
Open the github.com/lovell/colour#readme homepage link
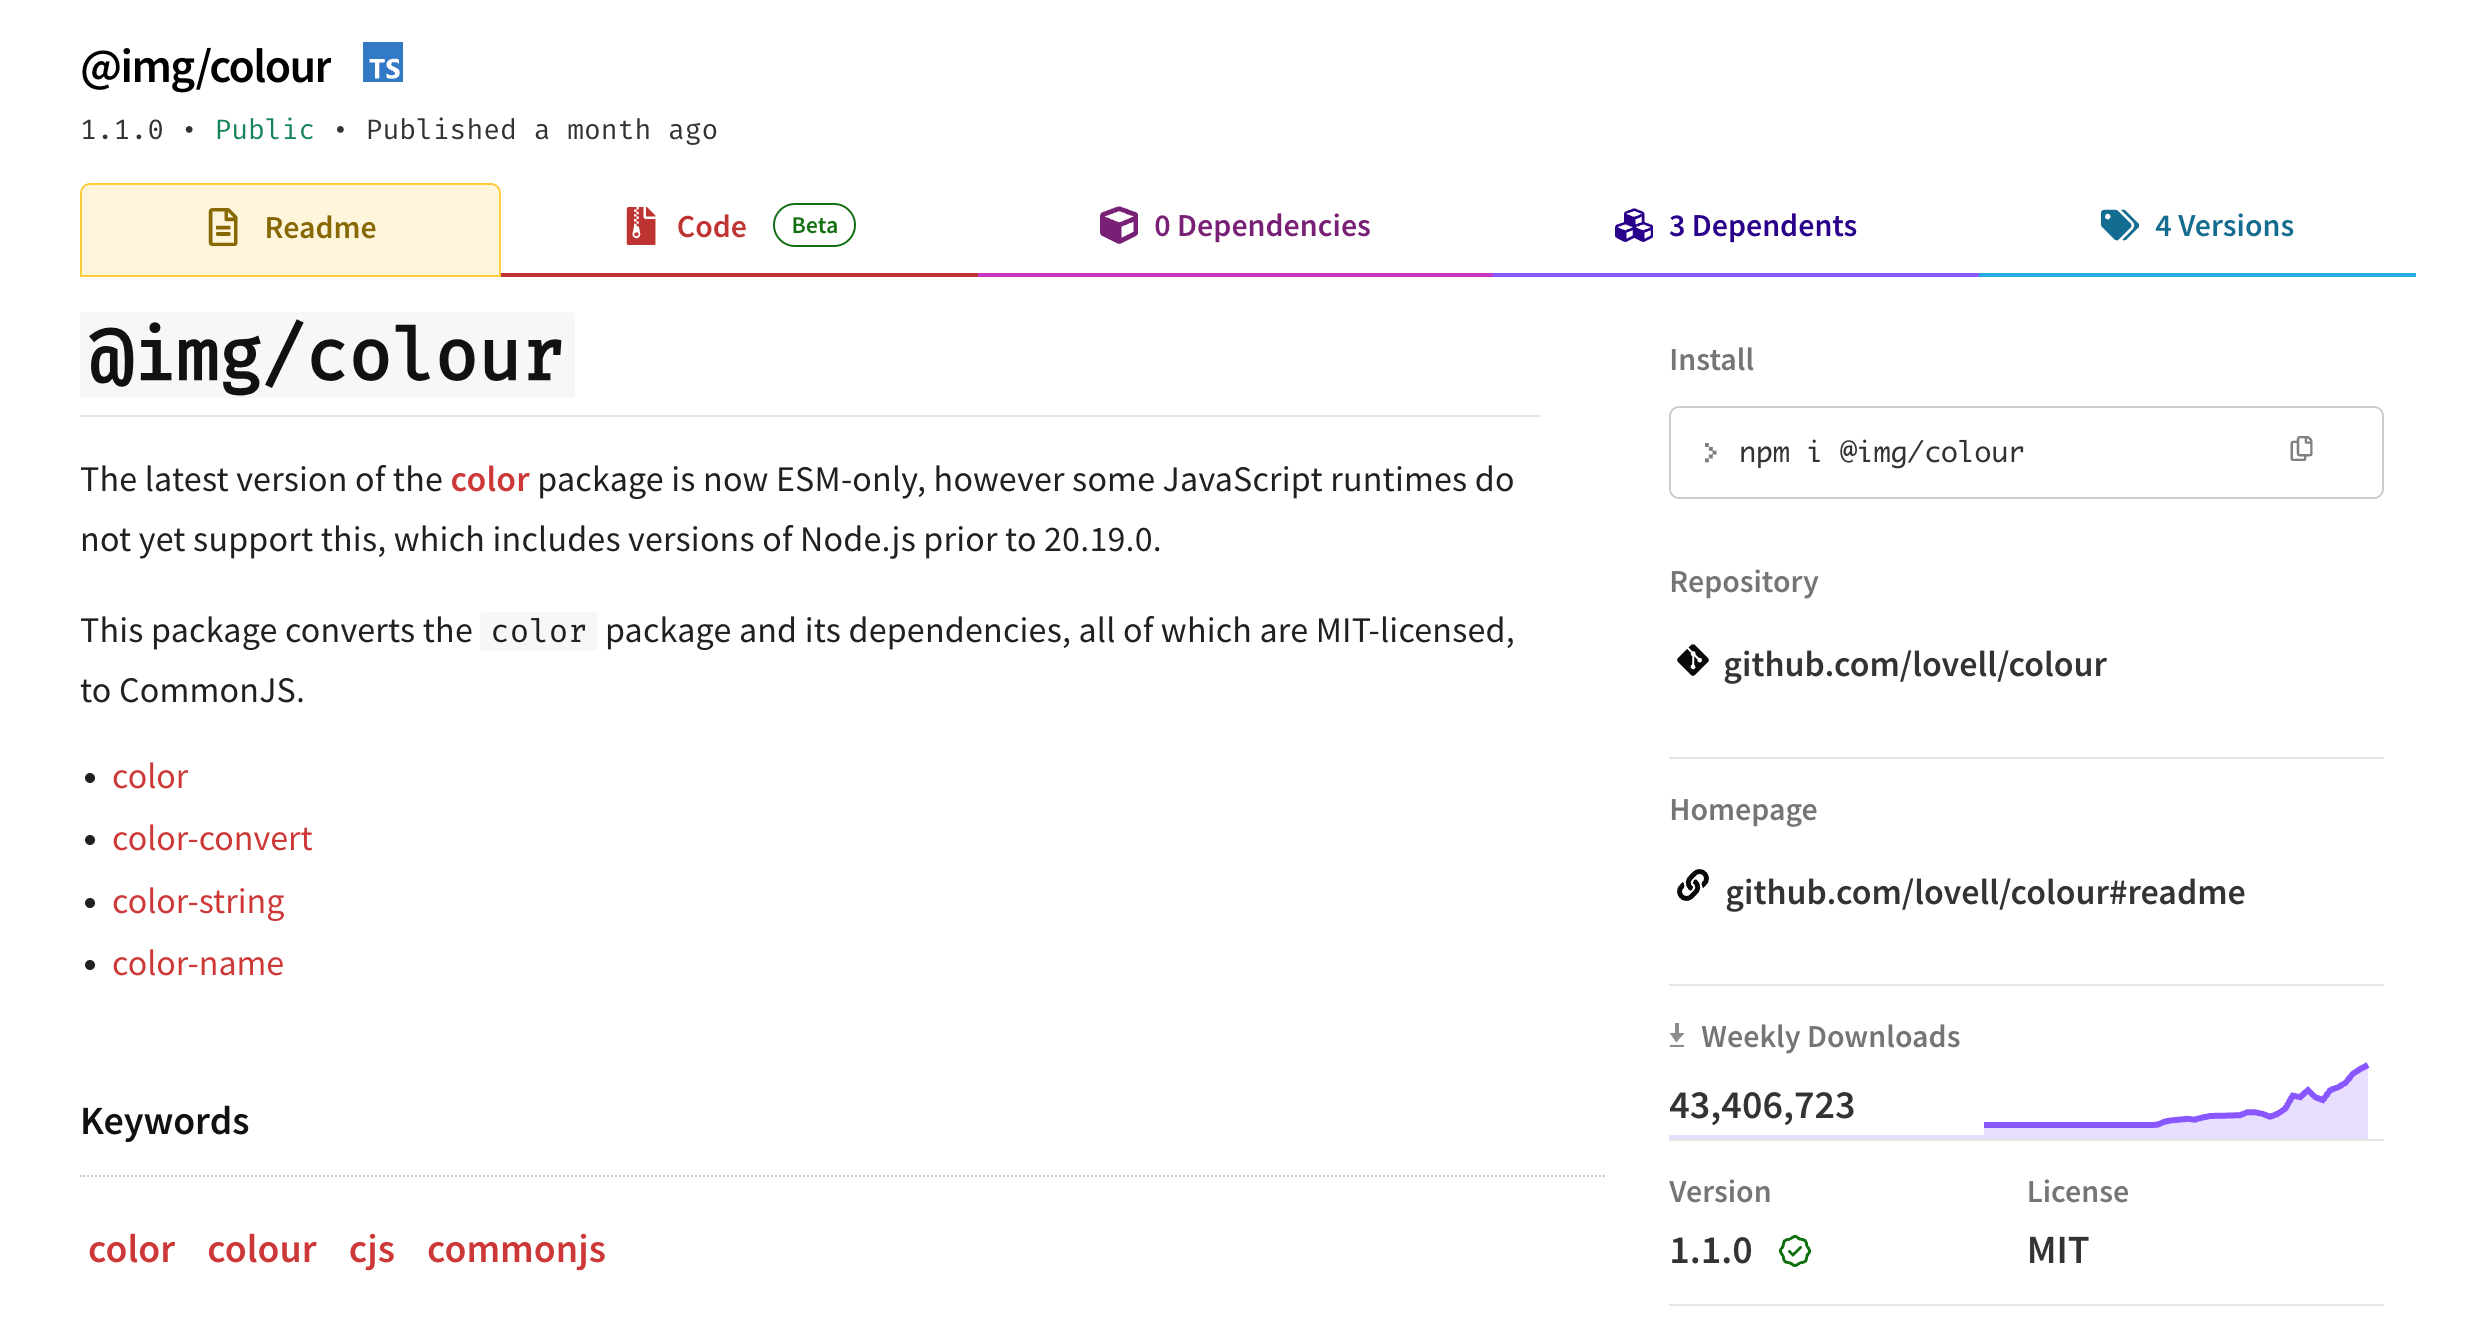tap(1984, 892)
